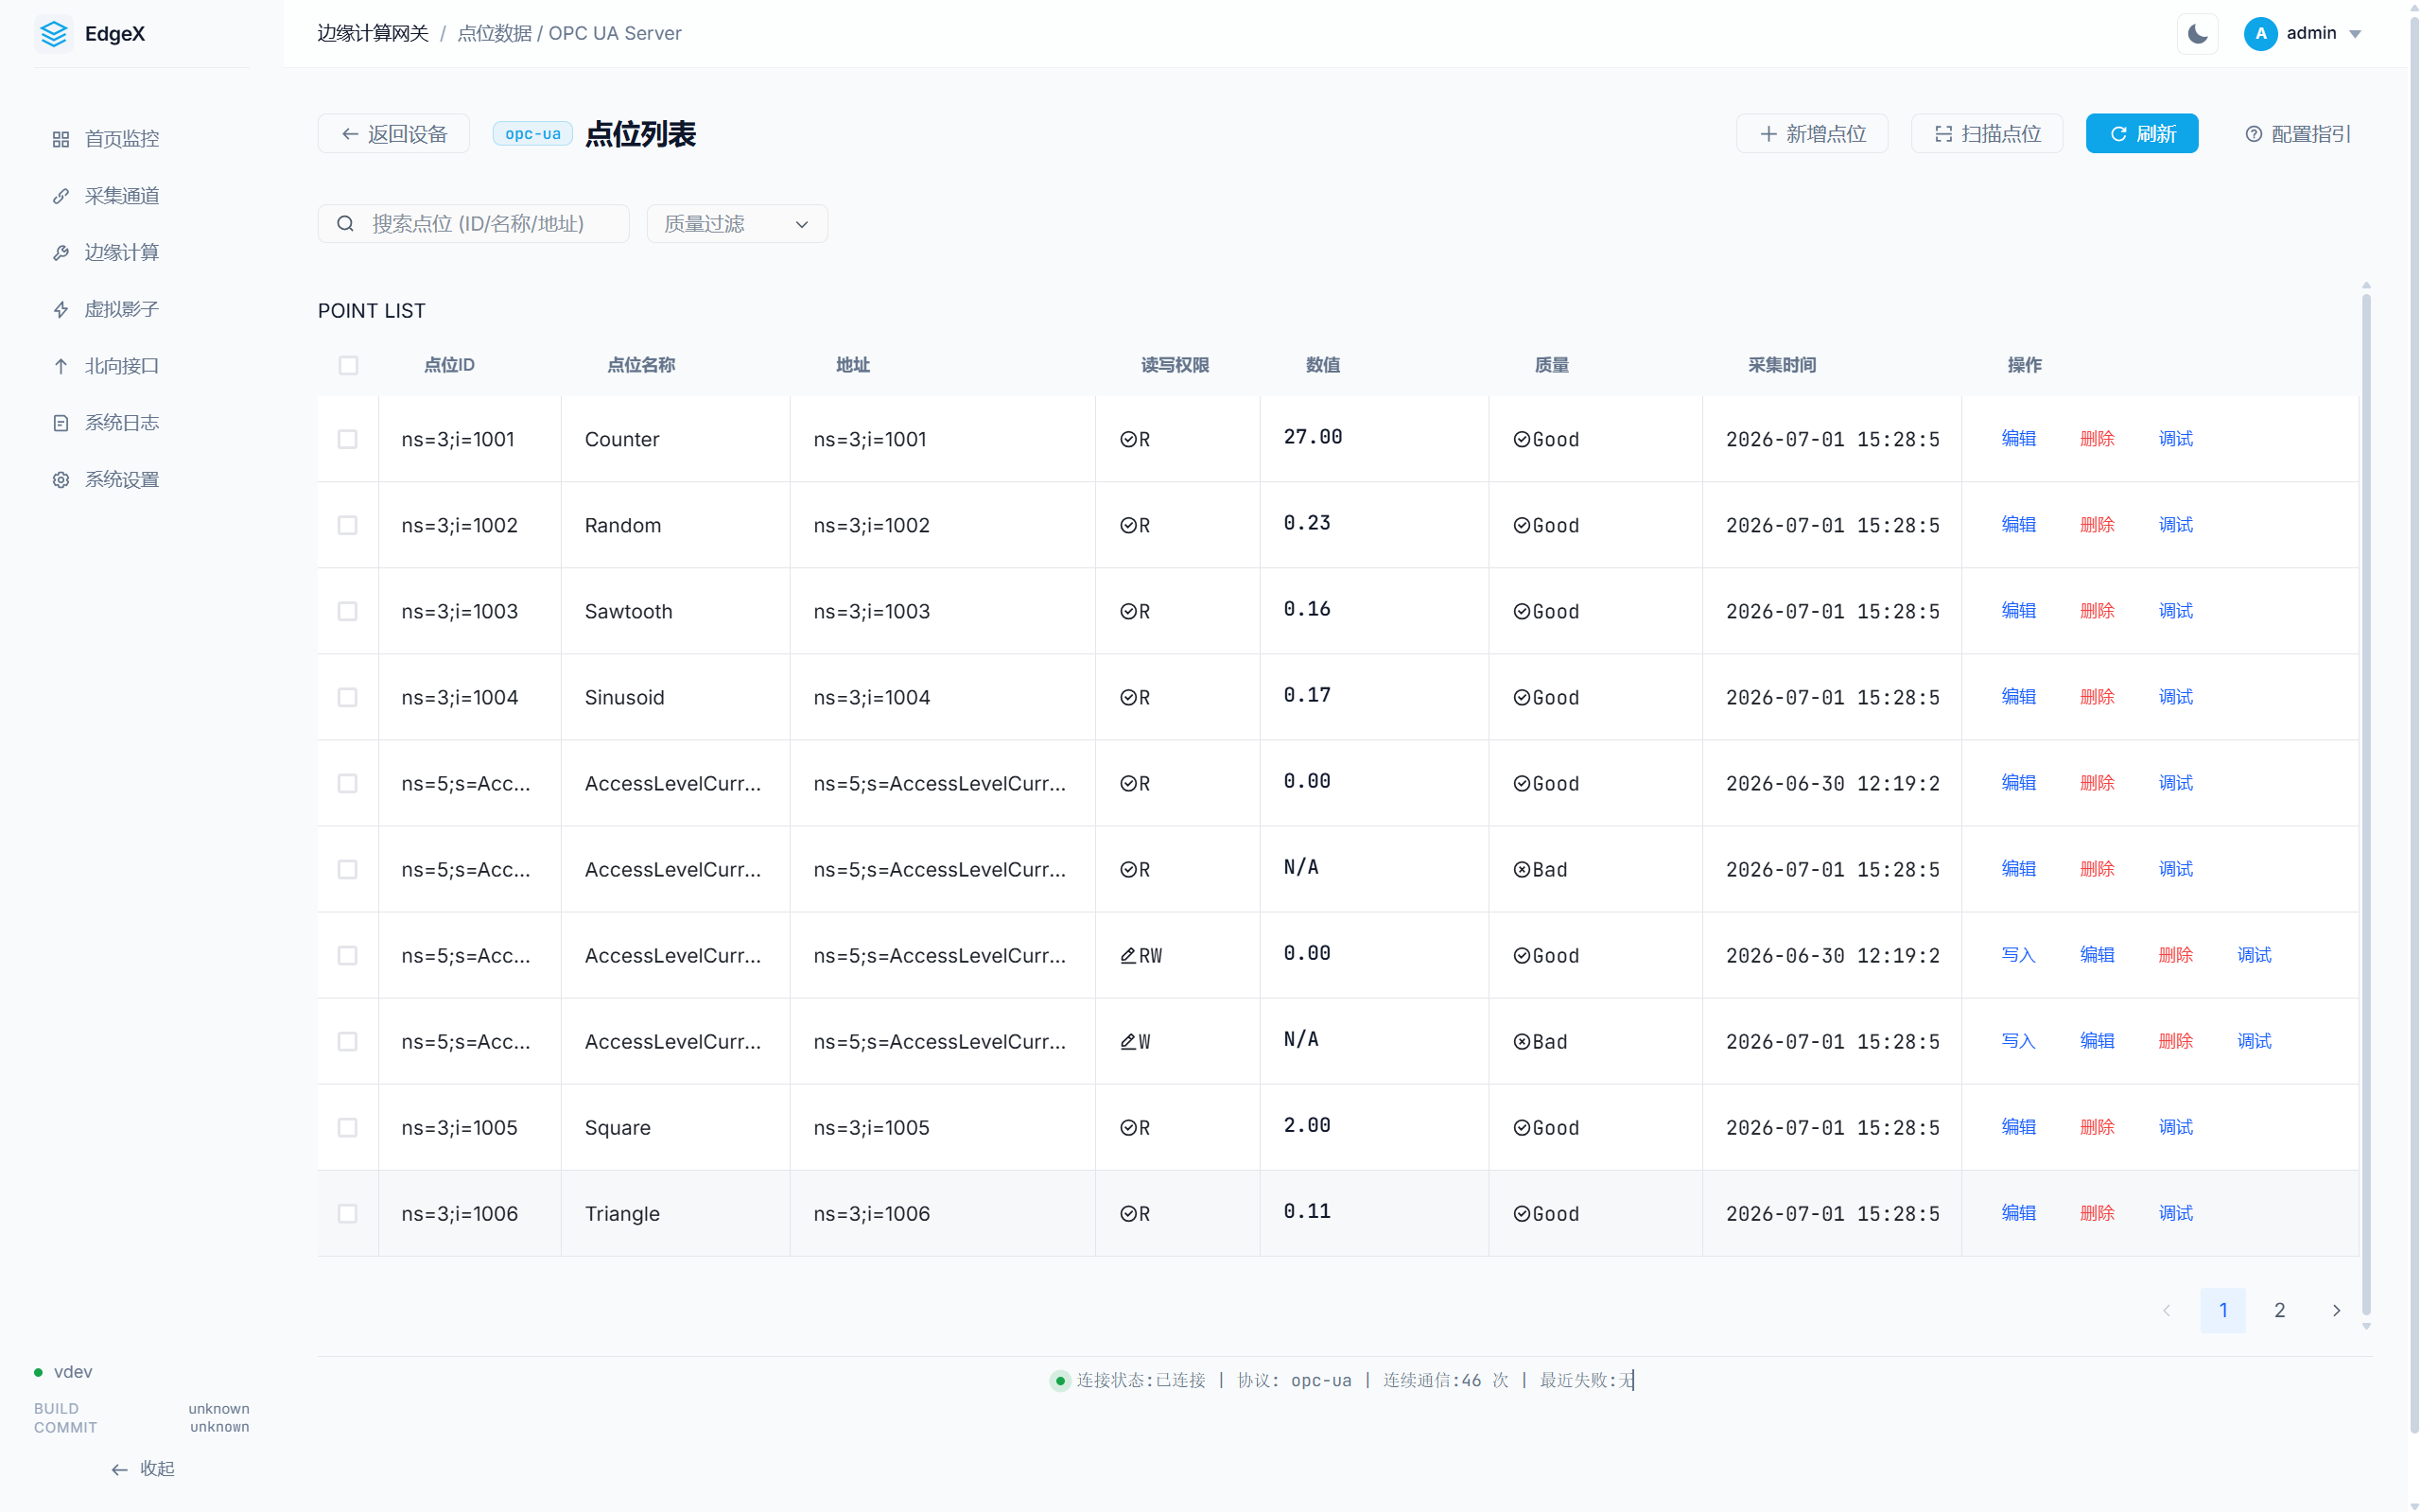Click the vdev version label

(x=72, y=1371)
